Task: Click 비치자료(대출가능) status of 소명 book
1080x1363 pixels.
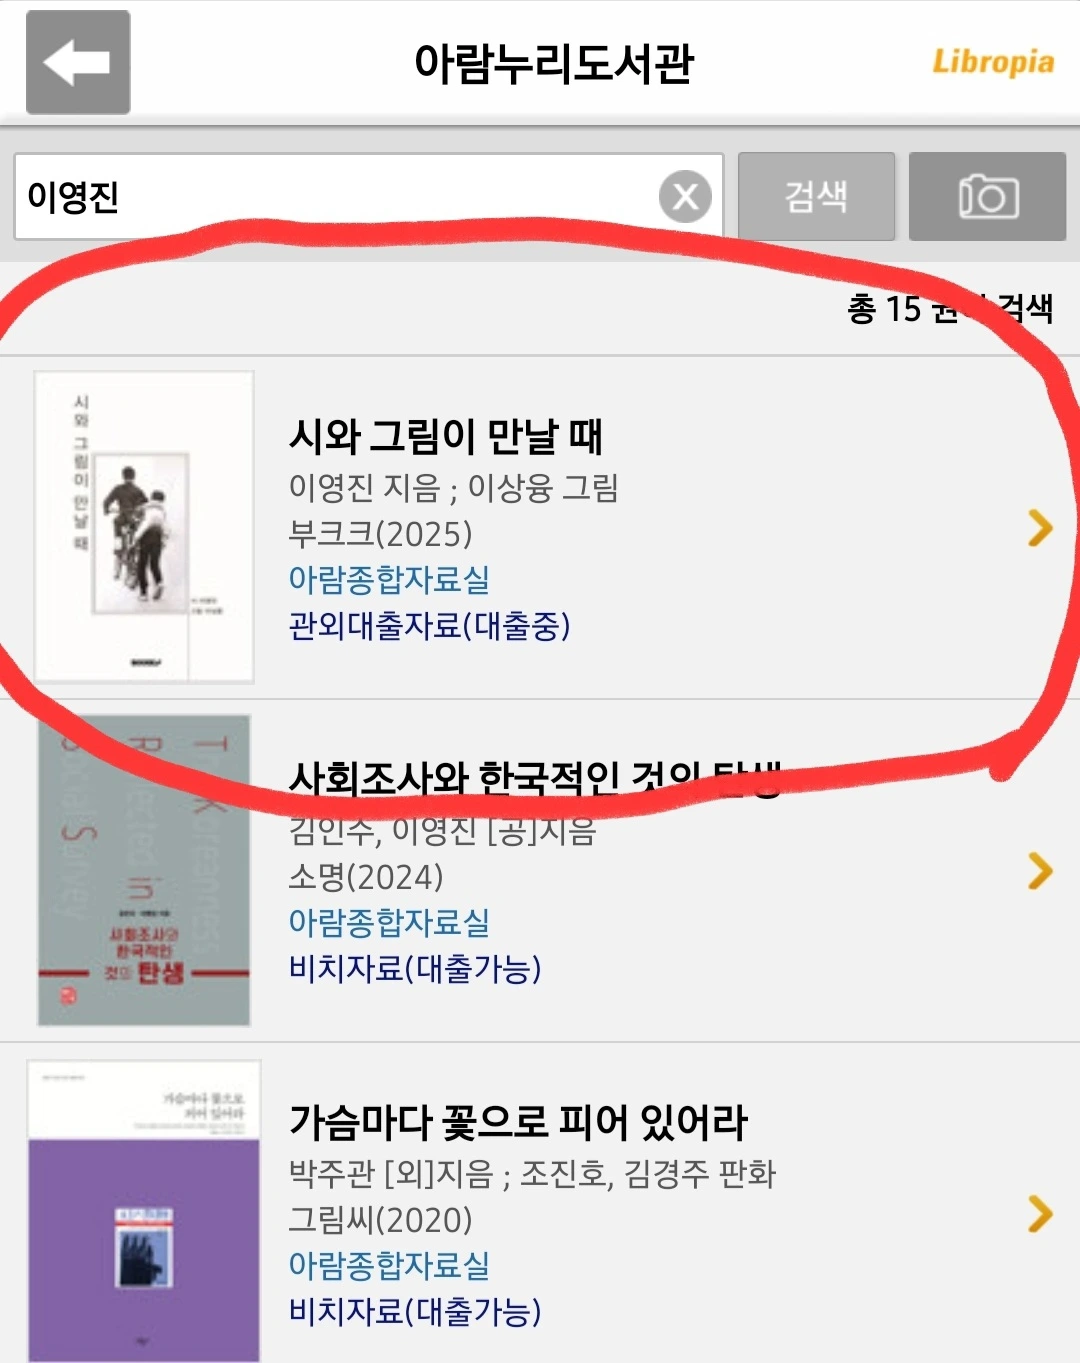Action: (415, 968)
